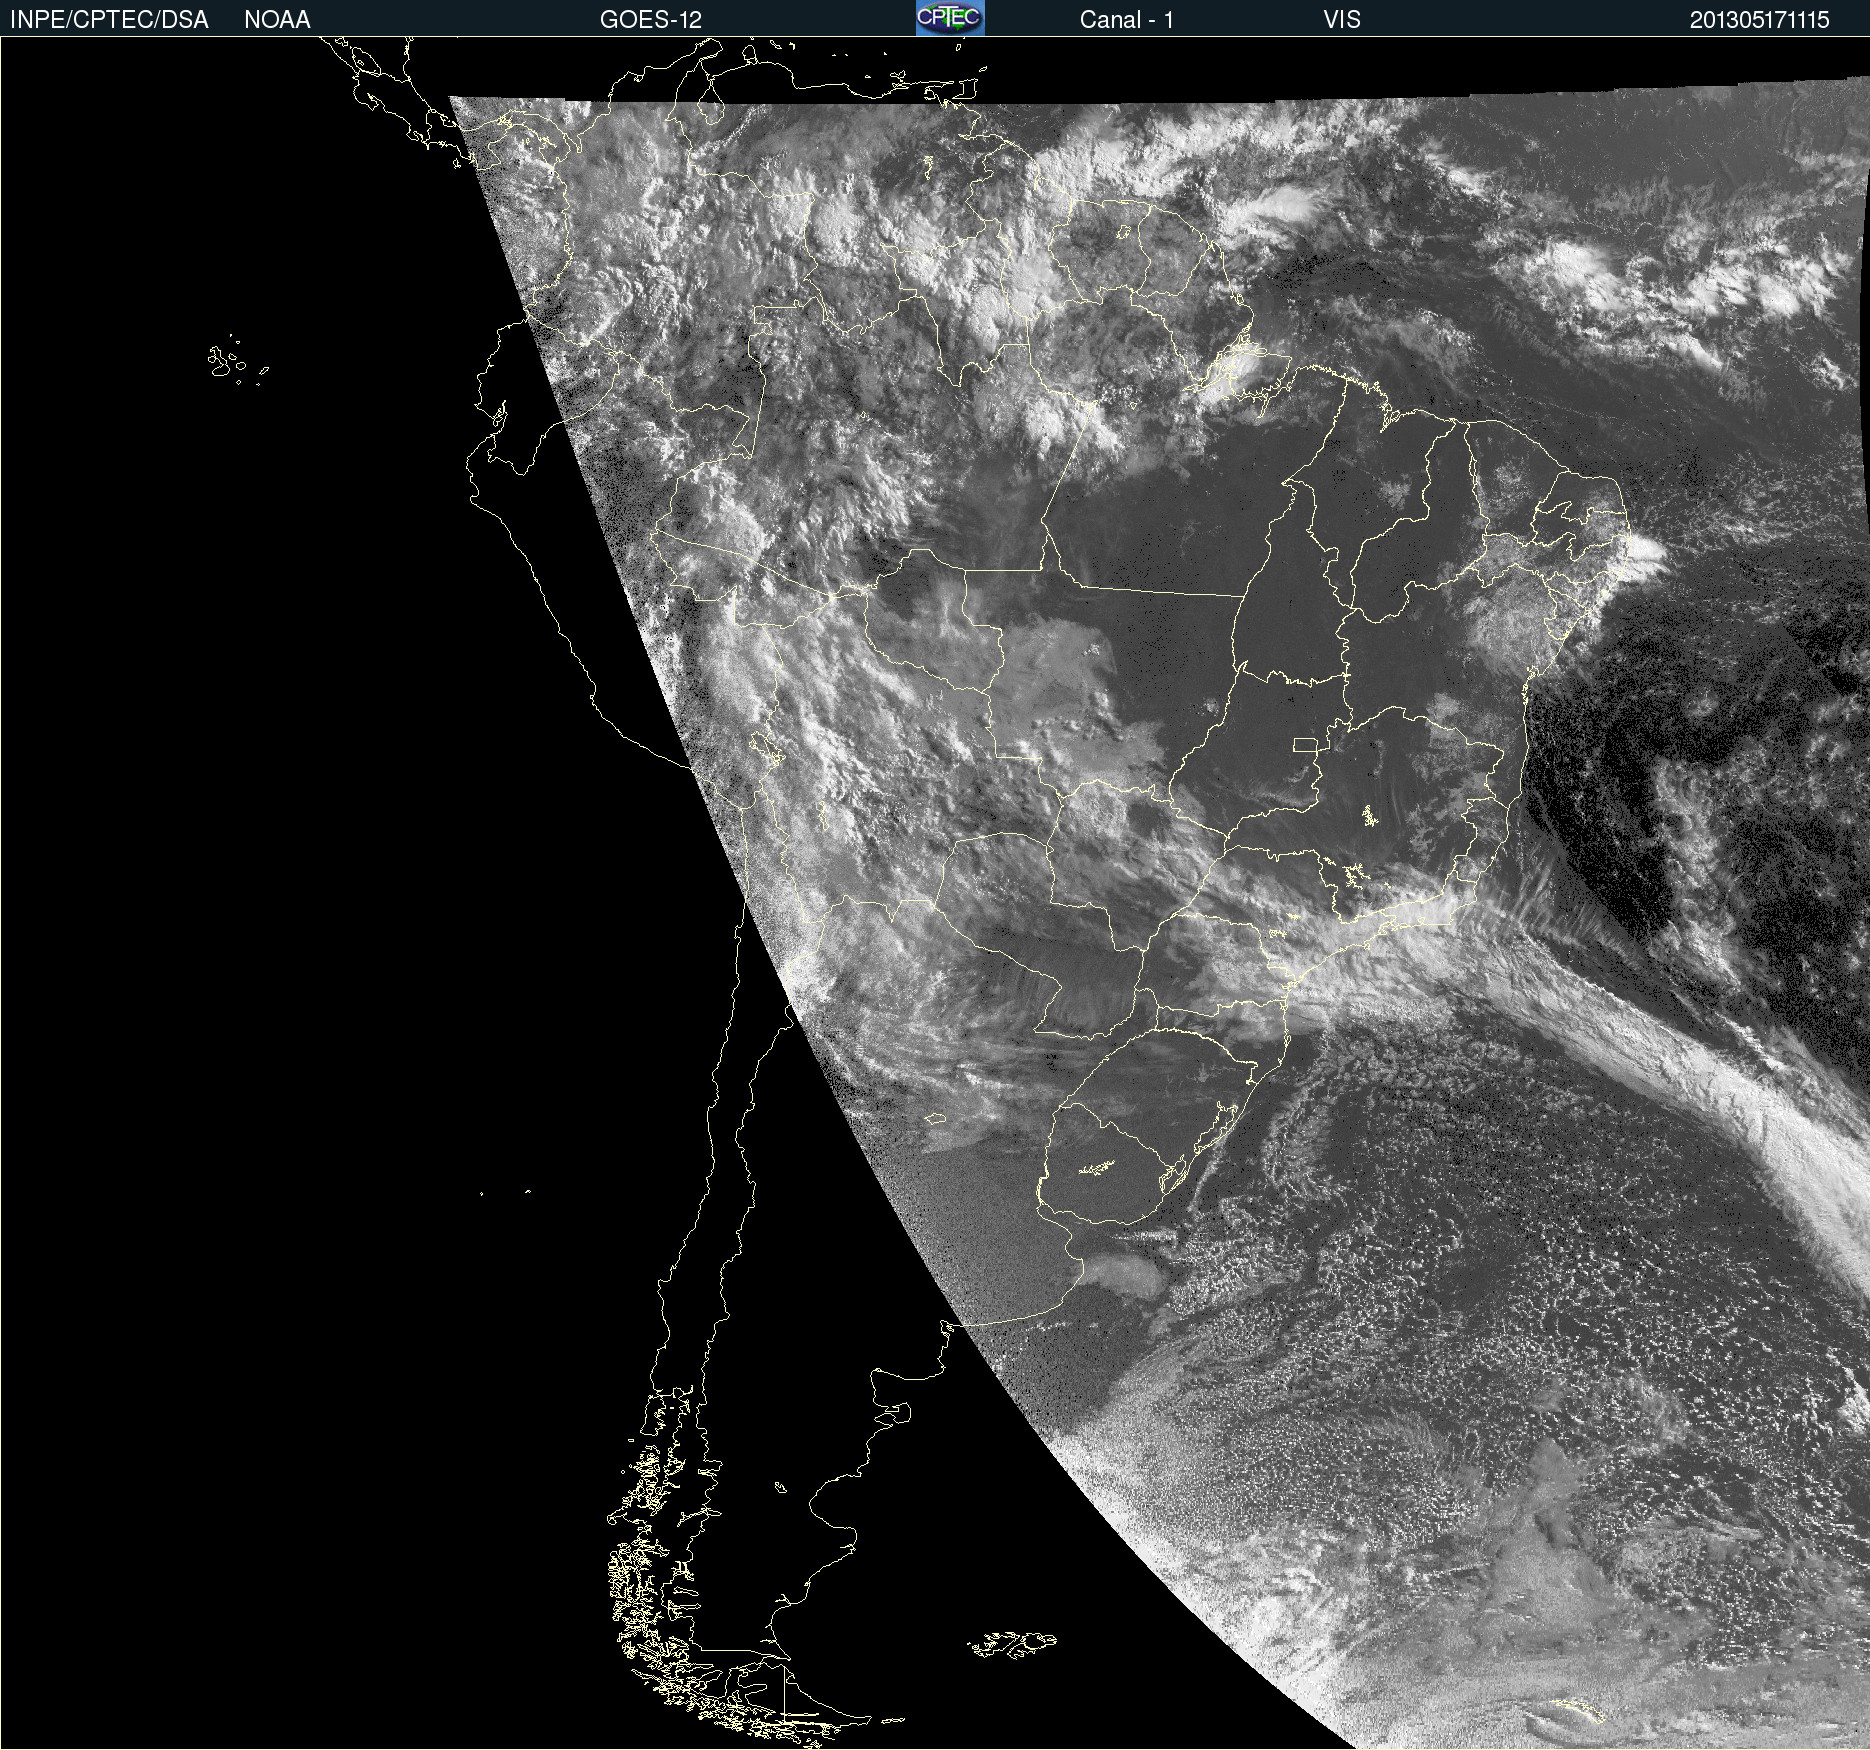Select the 201305171115 timestamp
1870x1750 pixels.
[1759, 20]
